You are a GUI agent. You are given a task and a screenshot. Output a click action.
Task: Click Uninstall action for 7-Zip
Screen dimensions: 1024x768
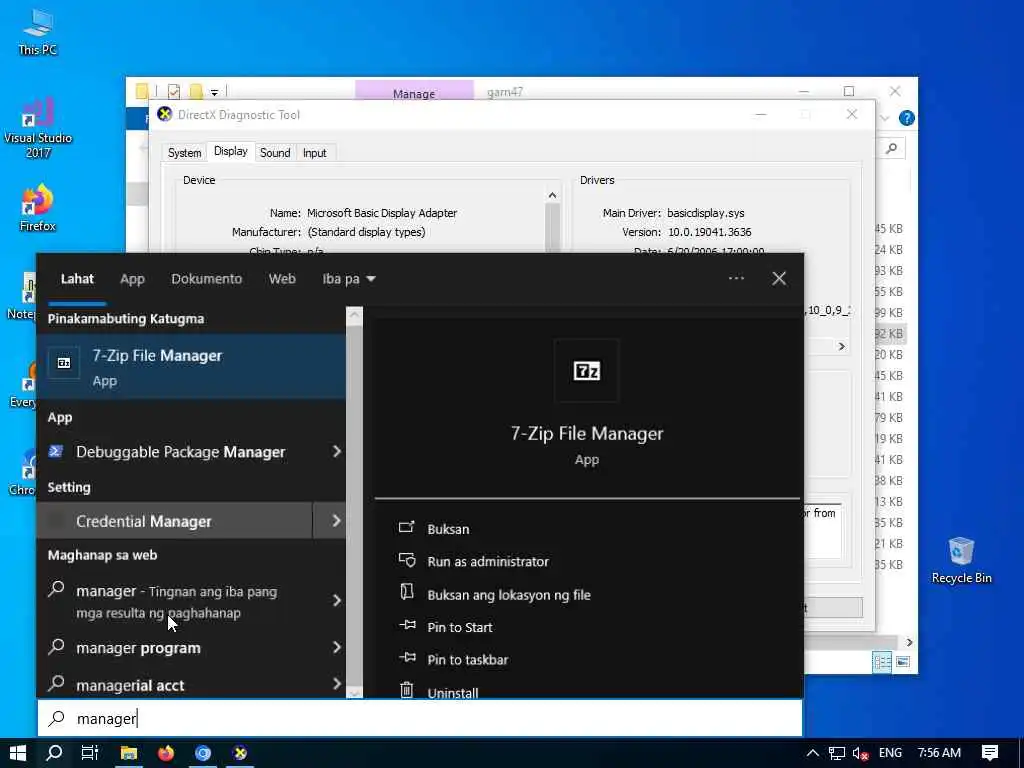pos(453,692)
